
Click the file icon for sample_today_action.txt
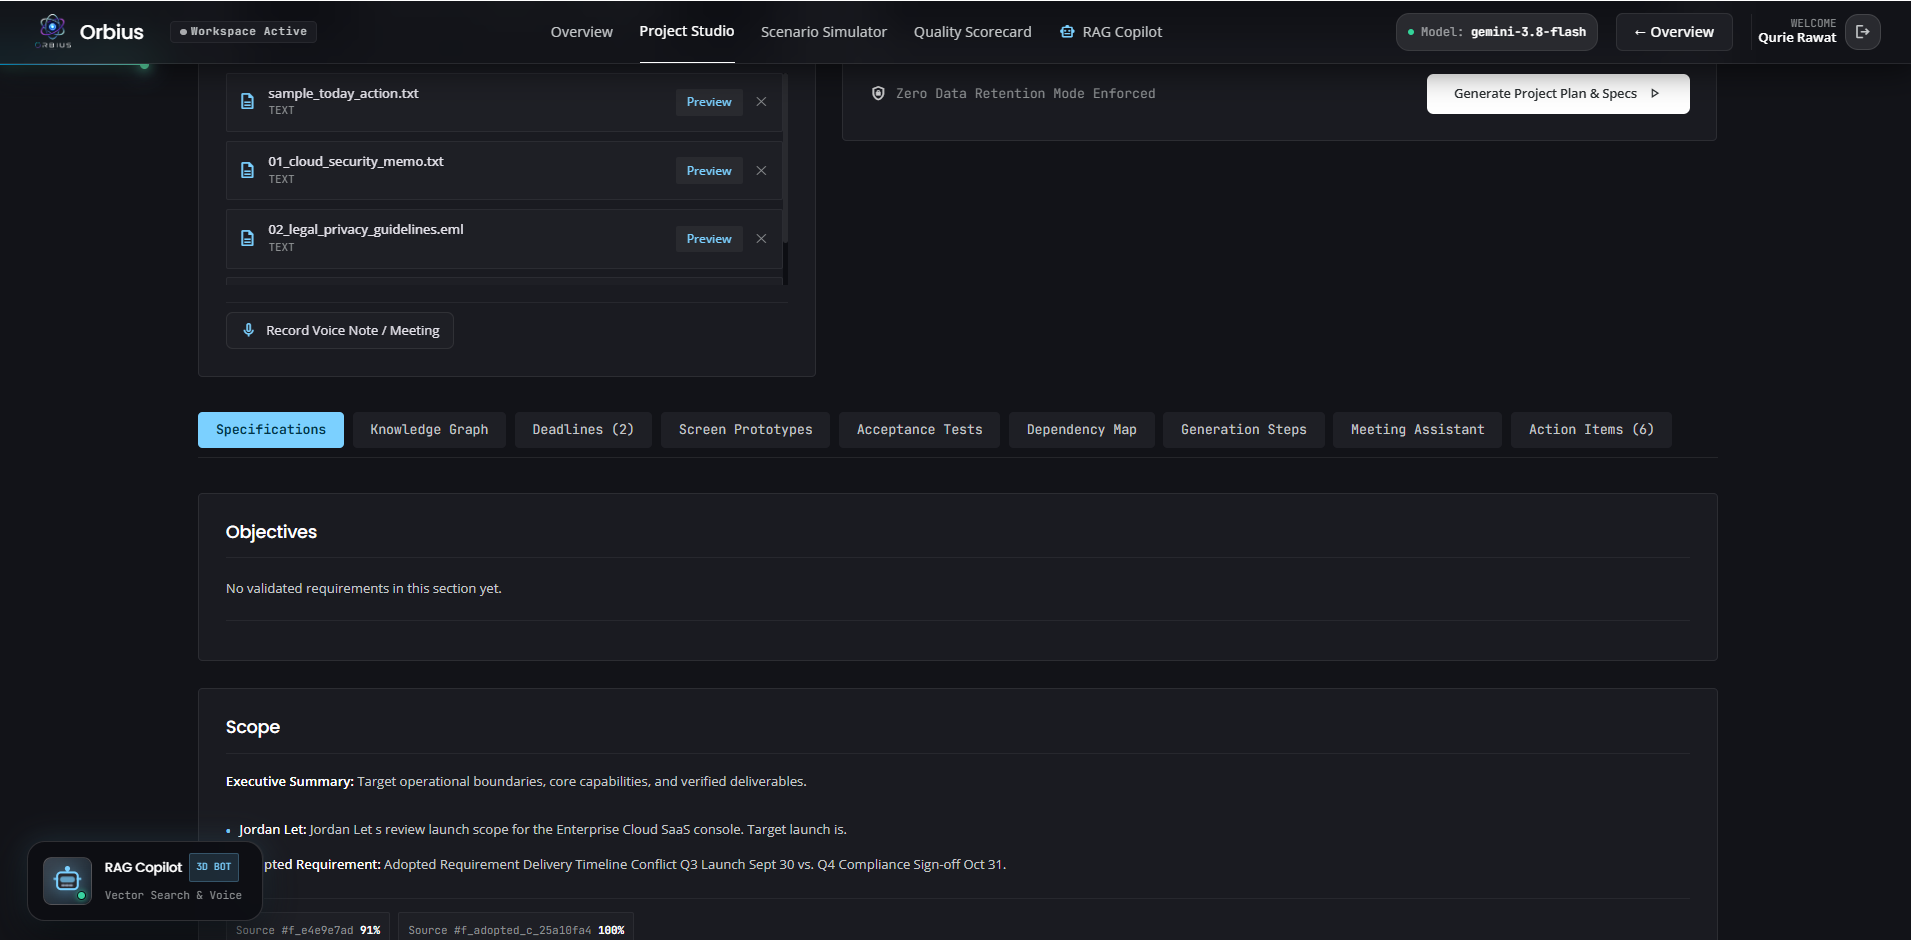[x=247, y=102]
